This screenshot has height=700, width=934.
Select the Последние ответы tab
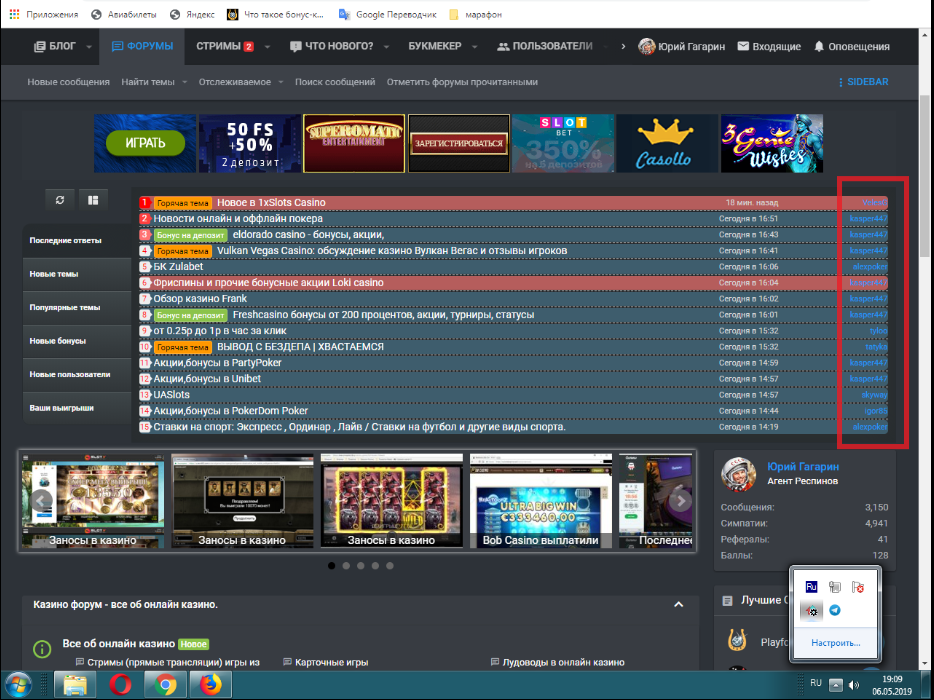point(77,241)
